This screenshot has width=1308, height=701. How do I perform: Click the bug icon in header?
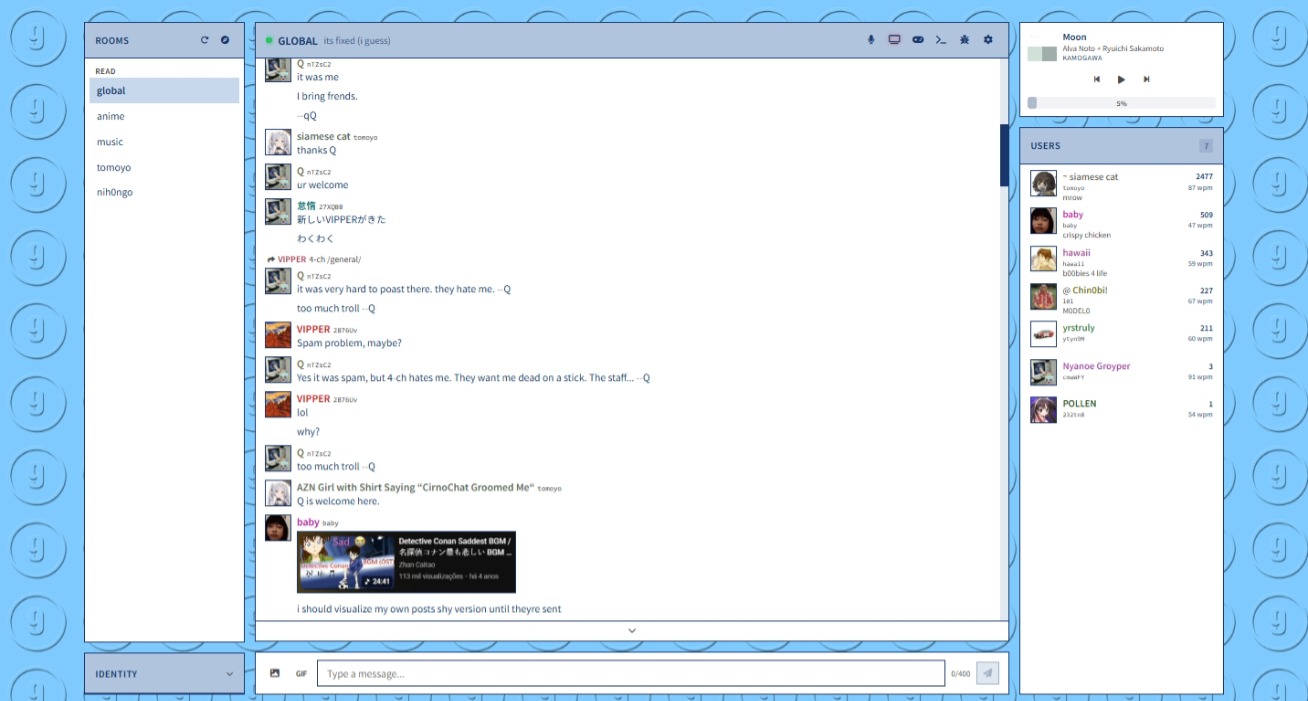964,40
